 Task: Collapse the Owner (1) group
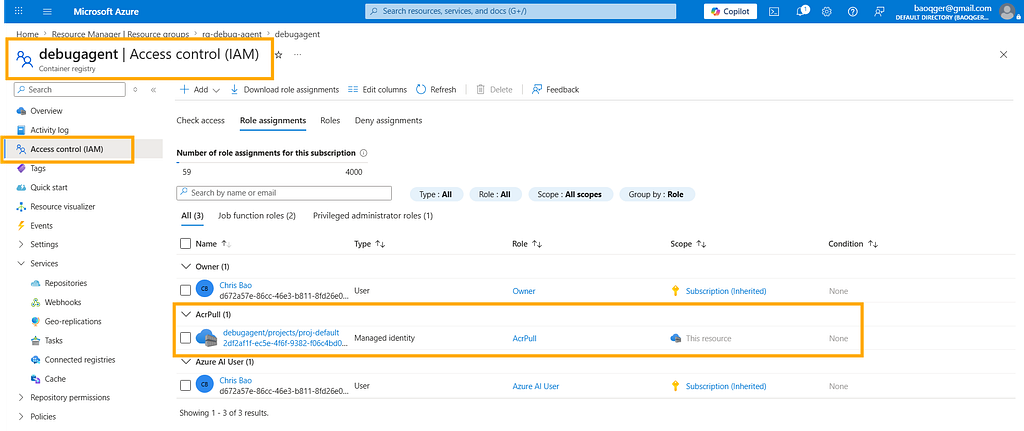pos(185,266)
